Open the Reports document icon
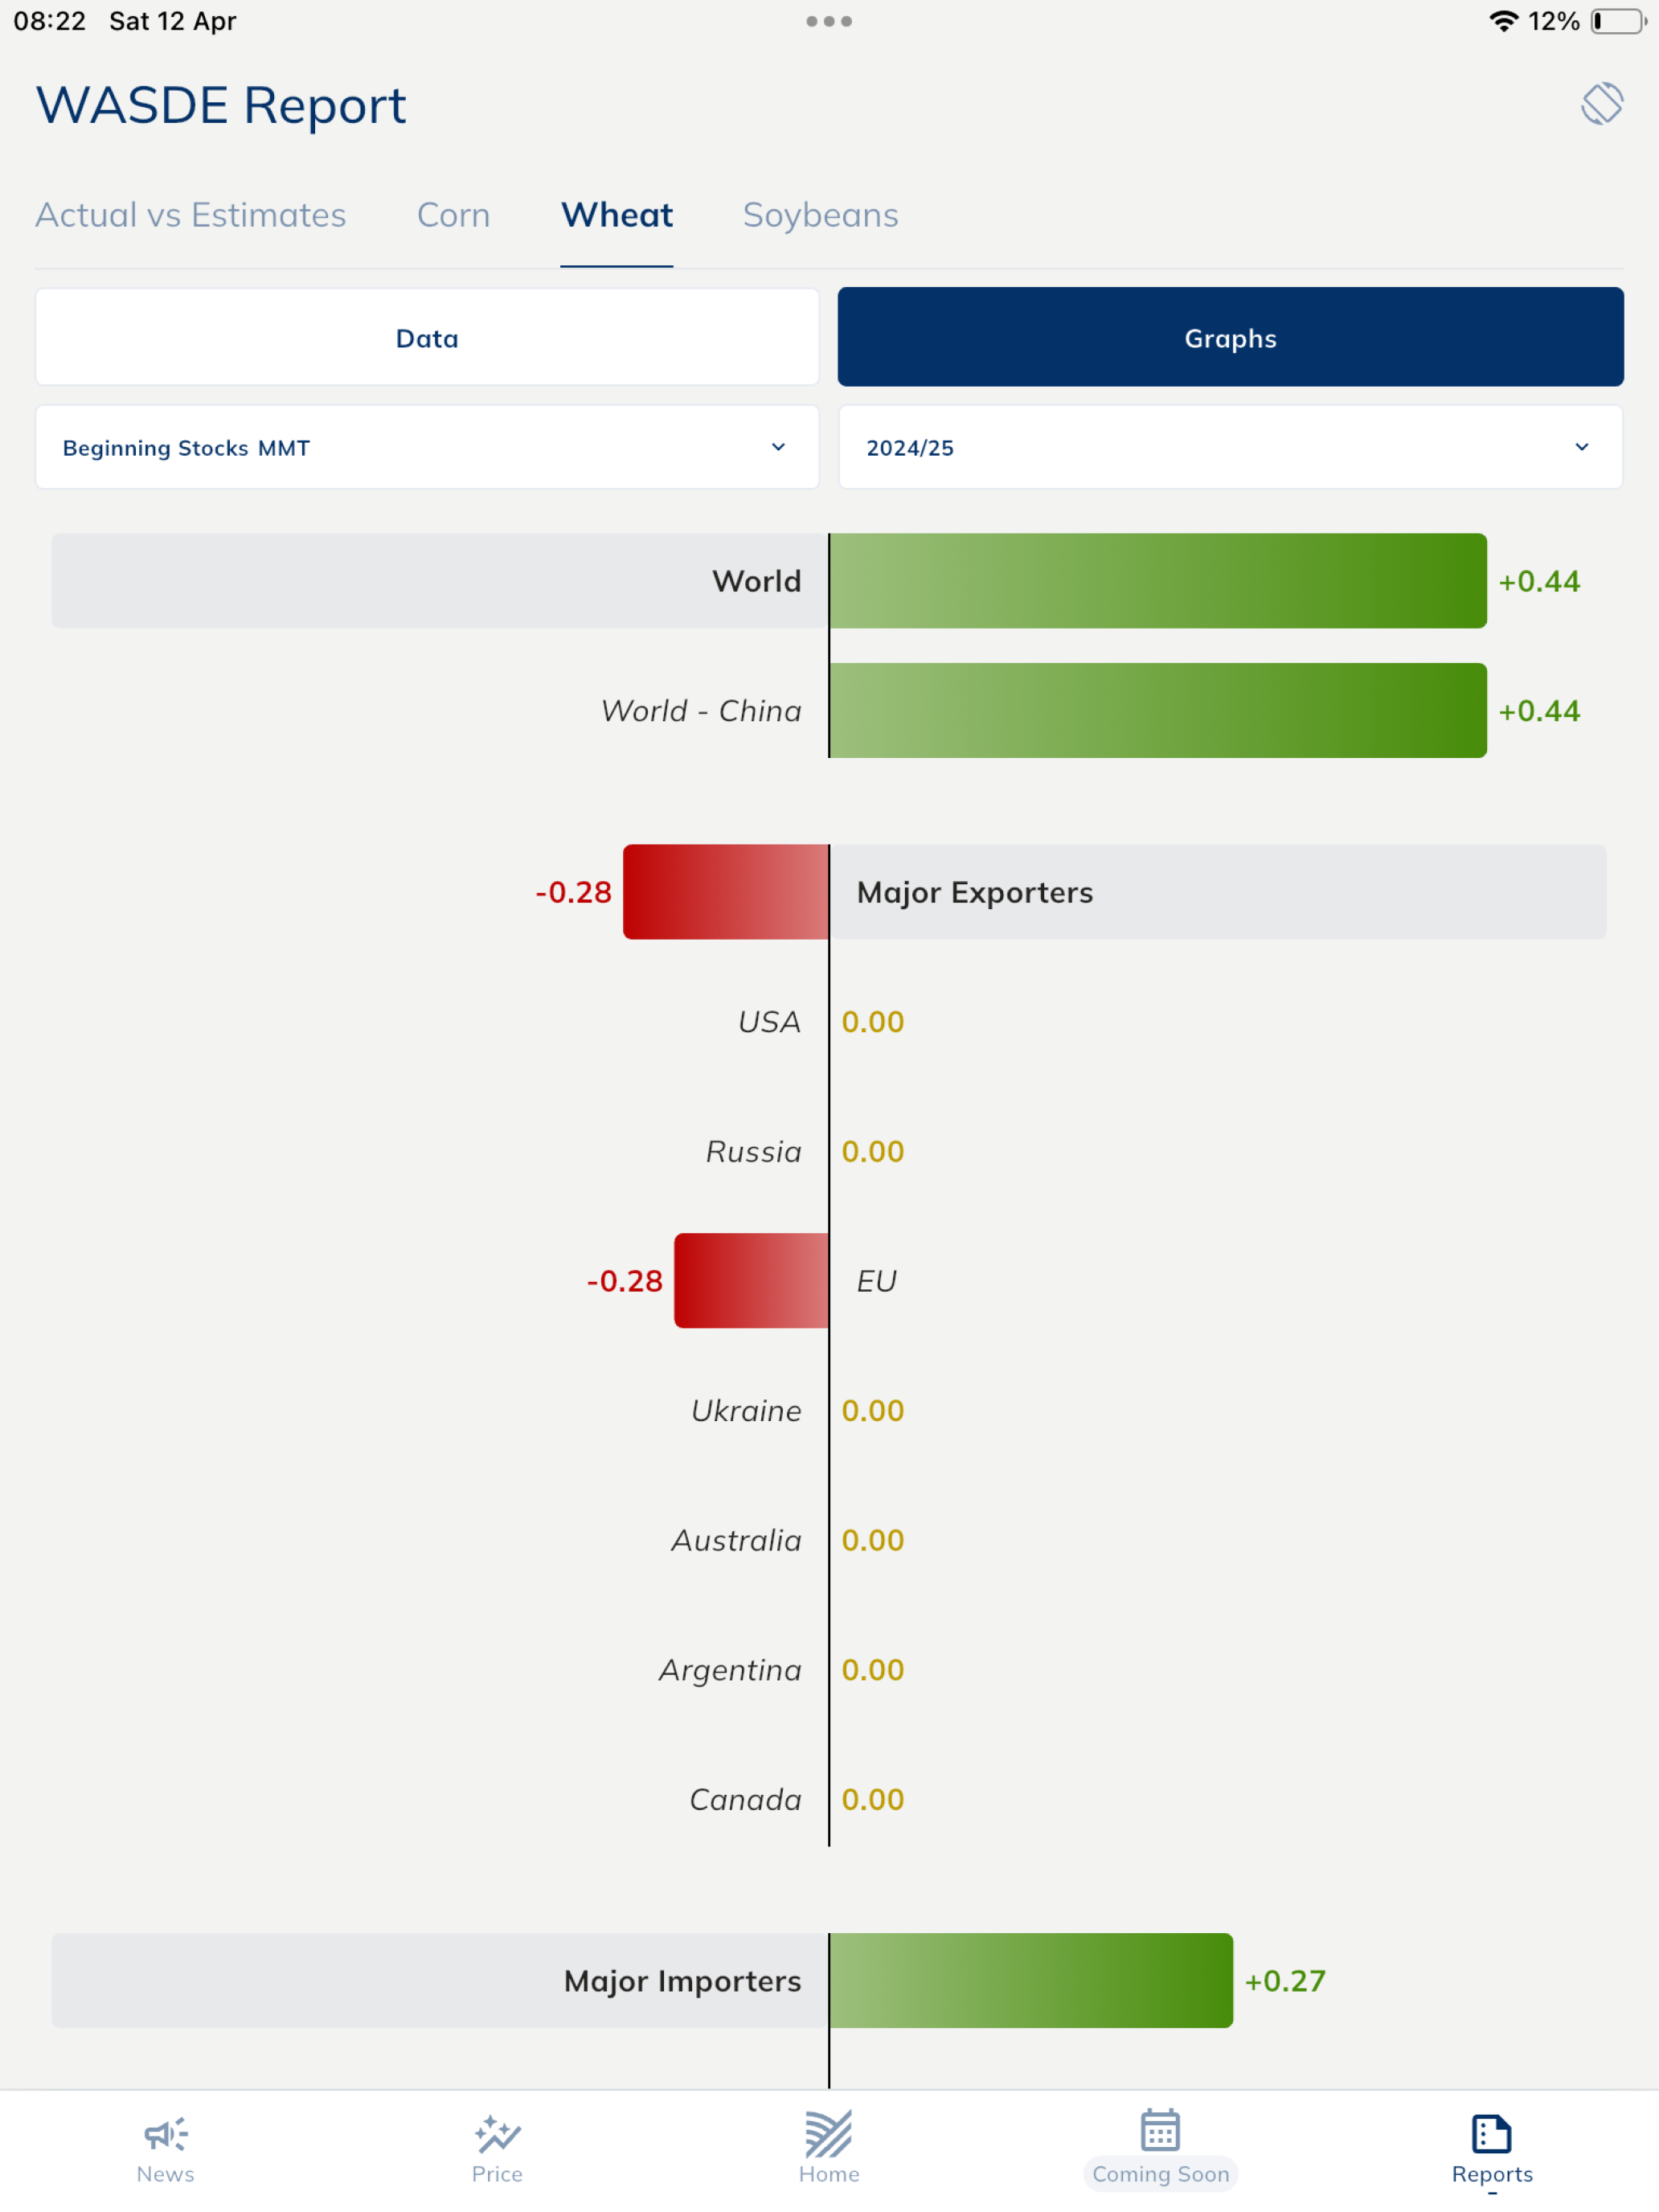This screenshot has height=2212, width=1659. tap(1491, 2134)
